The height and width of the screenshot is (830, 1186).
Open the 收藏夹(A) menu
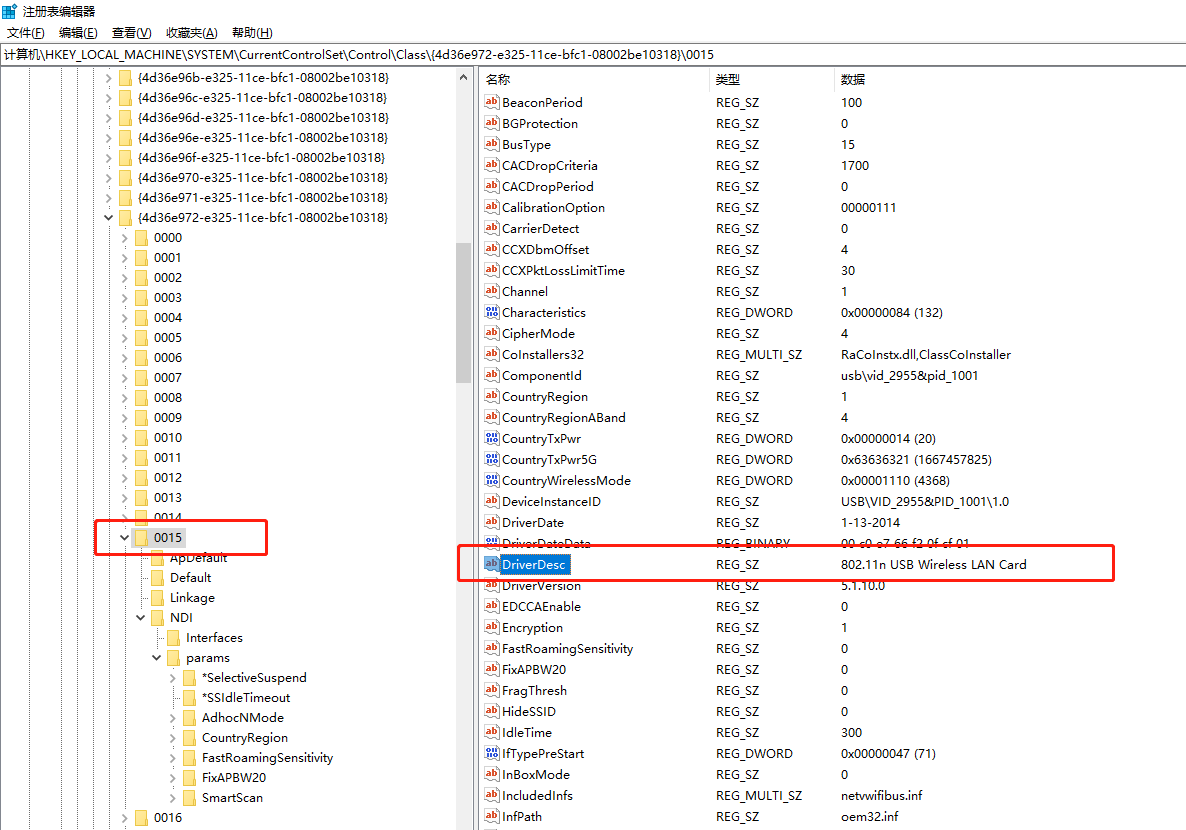tap(192, 33)
